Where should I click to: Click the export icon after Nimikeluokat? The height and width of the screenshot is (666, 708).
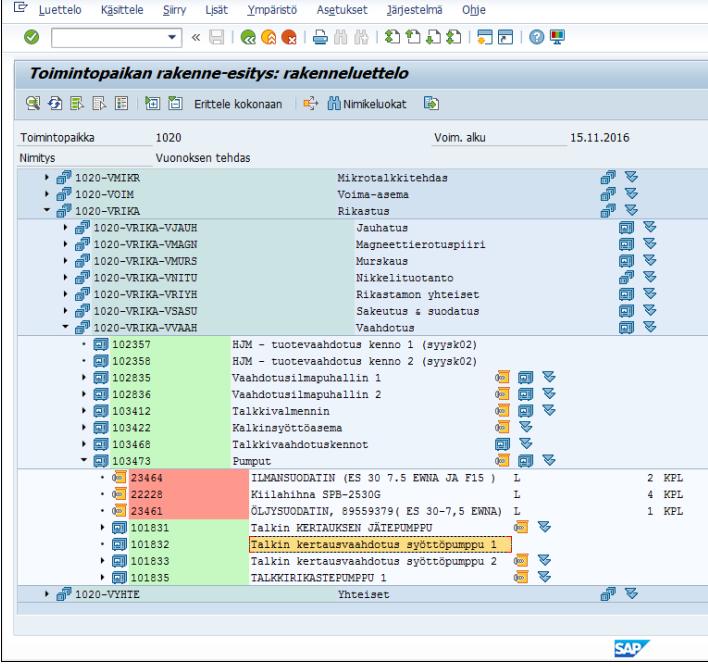click(x=431, y=103)
